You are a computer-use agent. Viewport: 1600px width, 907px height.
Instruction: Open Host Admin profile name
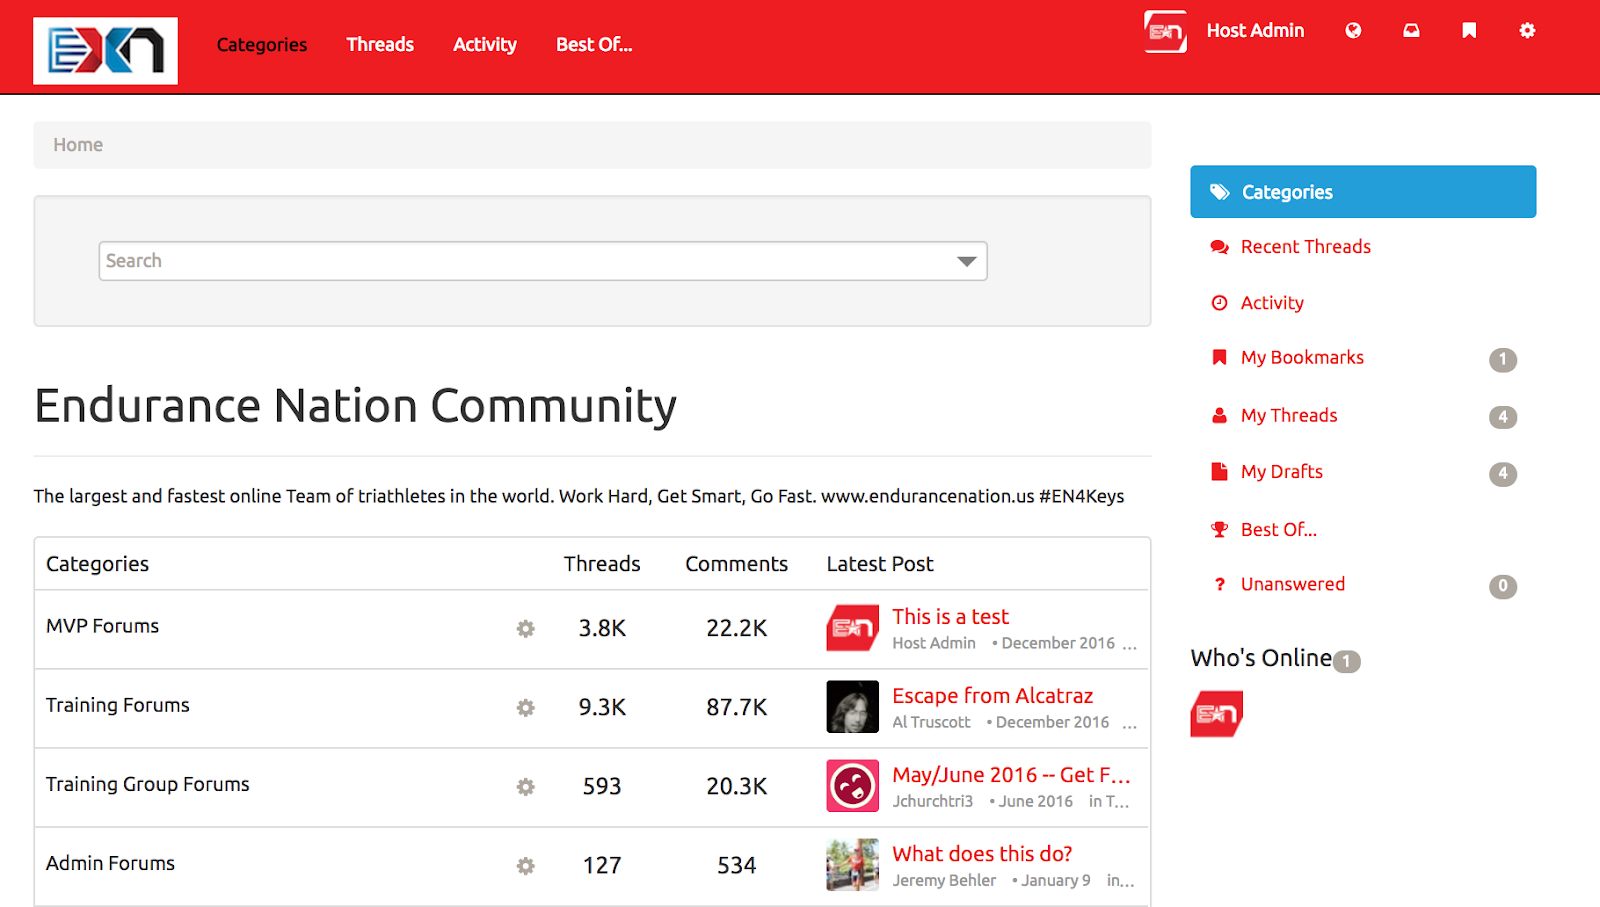1255,31
